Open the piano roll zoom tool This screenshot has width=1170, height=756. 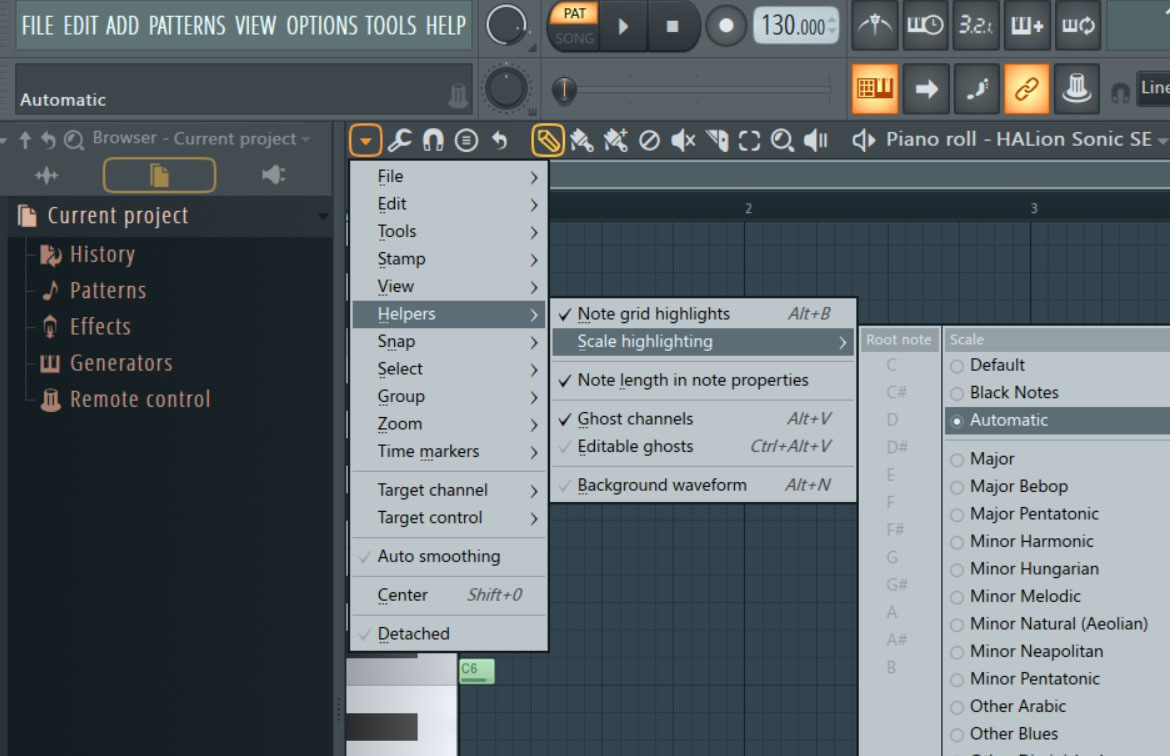[785, 140]
